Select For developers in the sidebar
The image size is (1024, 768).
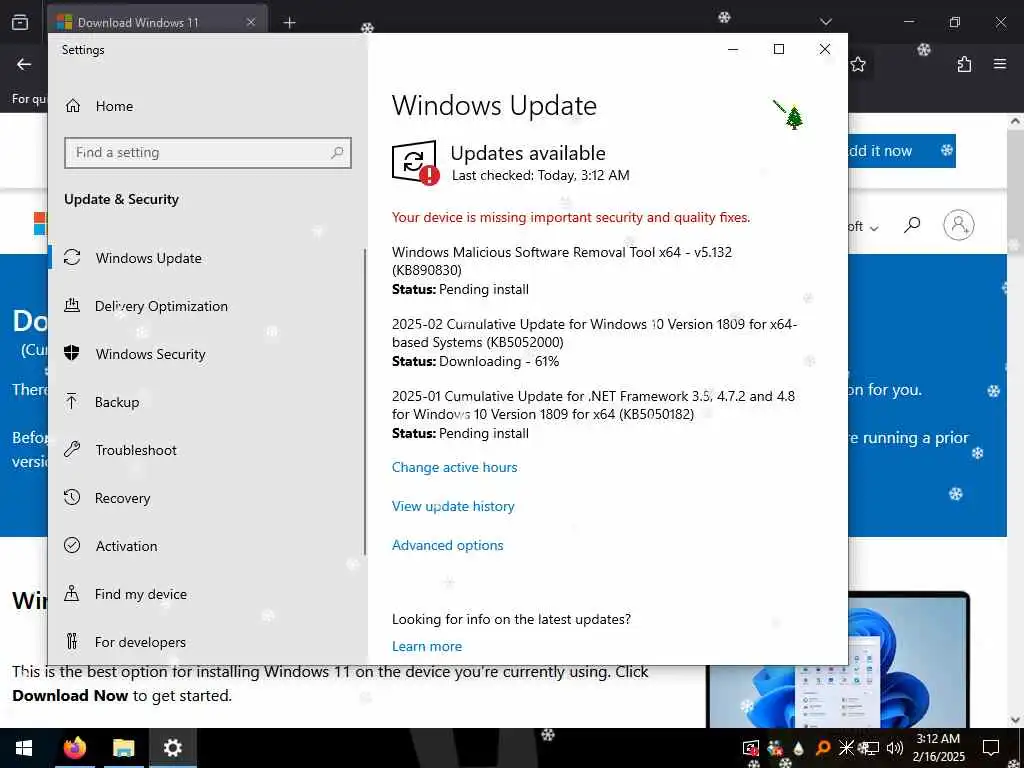[140, 642]
